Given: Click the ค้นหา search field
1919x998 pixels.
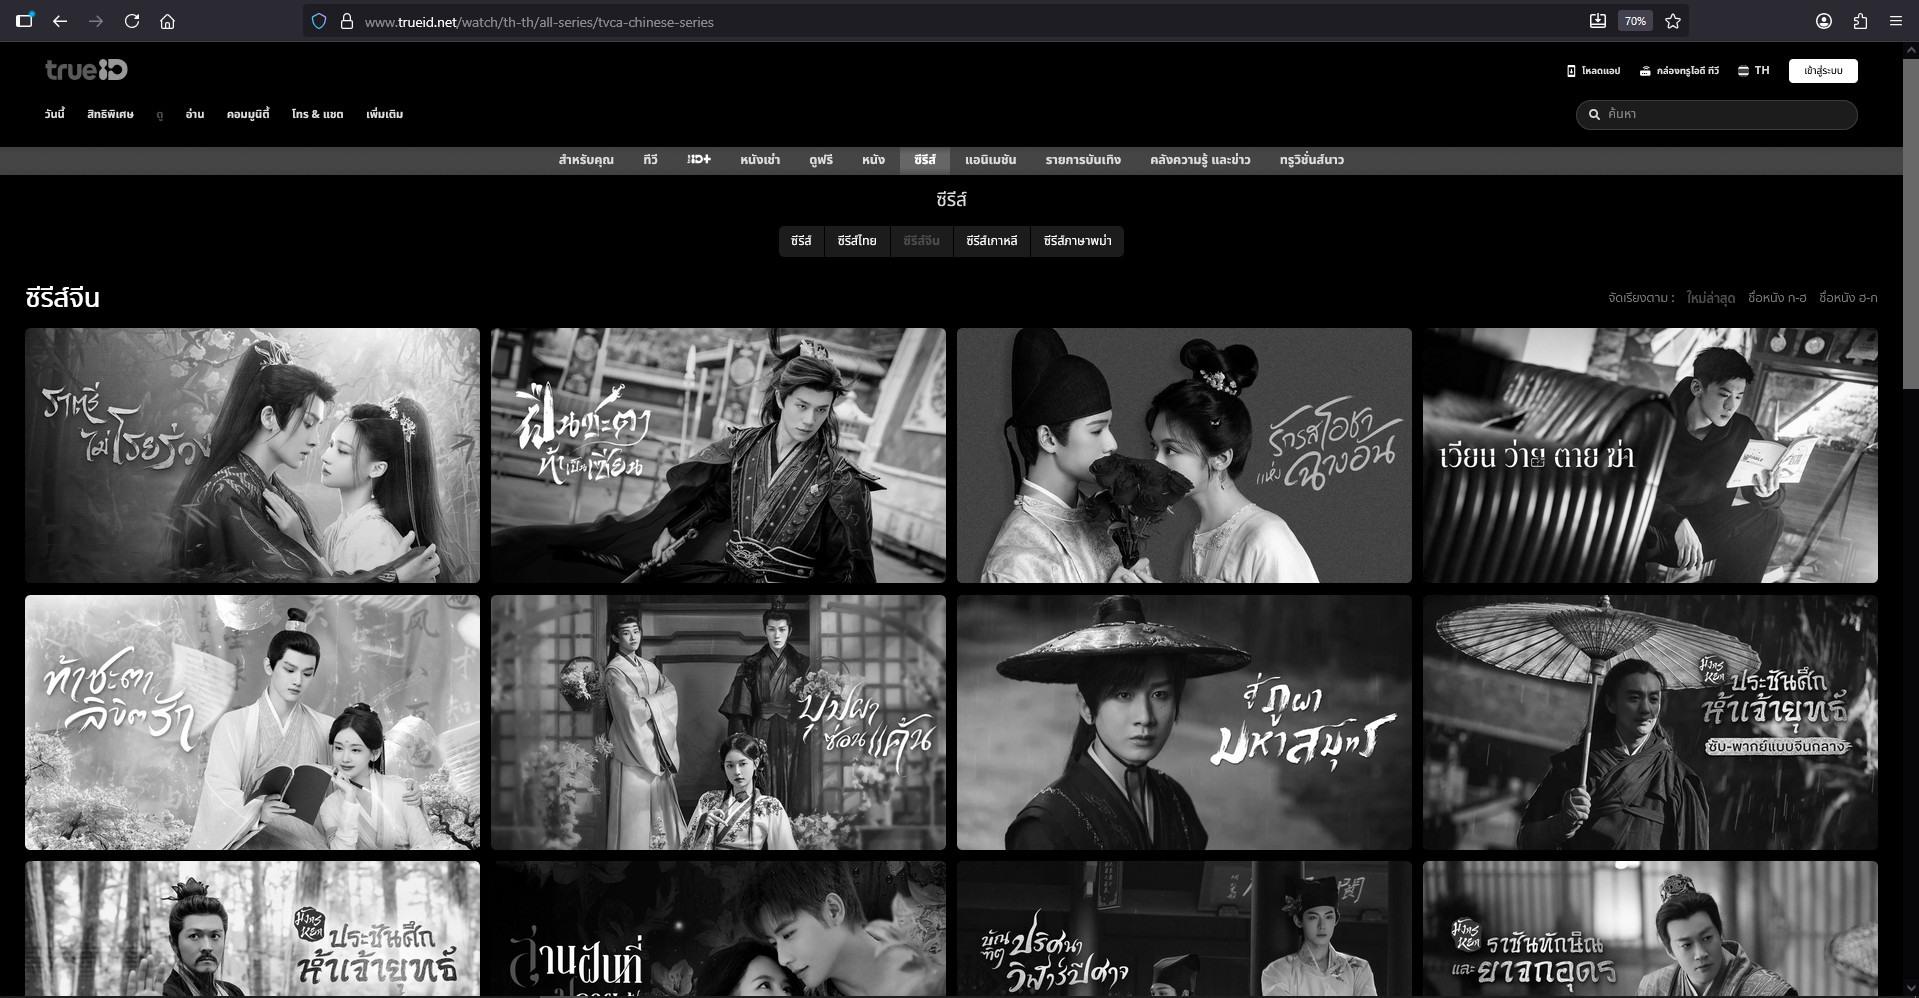Looking at the screenshot, I should pyautogui.click(x=1717, y=115).
